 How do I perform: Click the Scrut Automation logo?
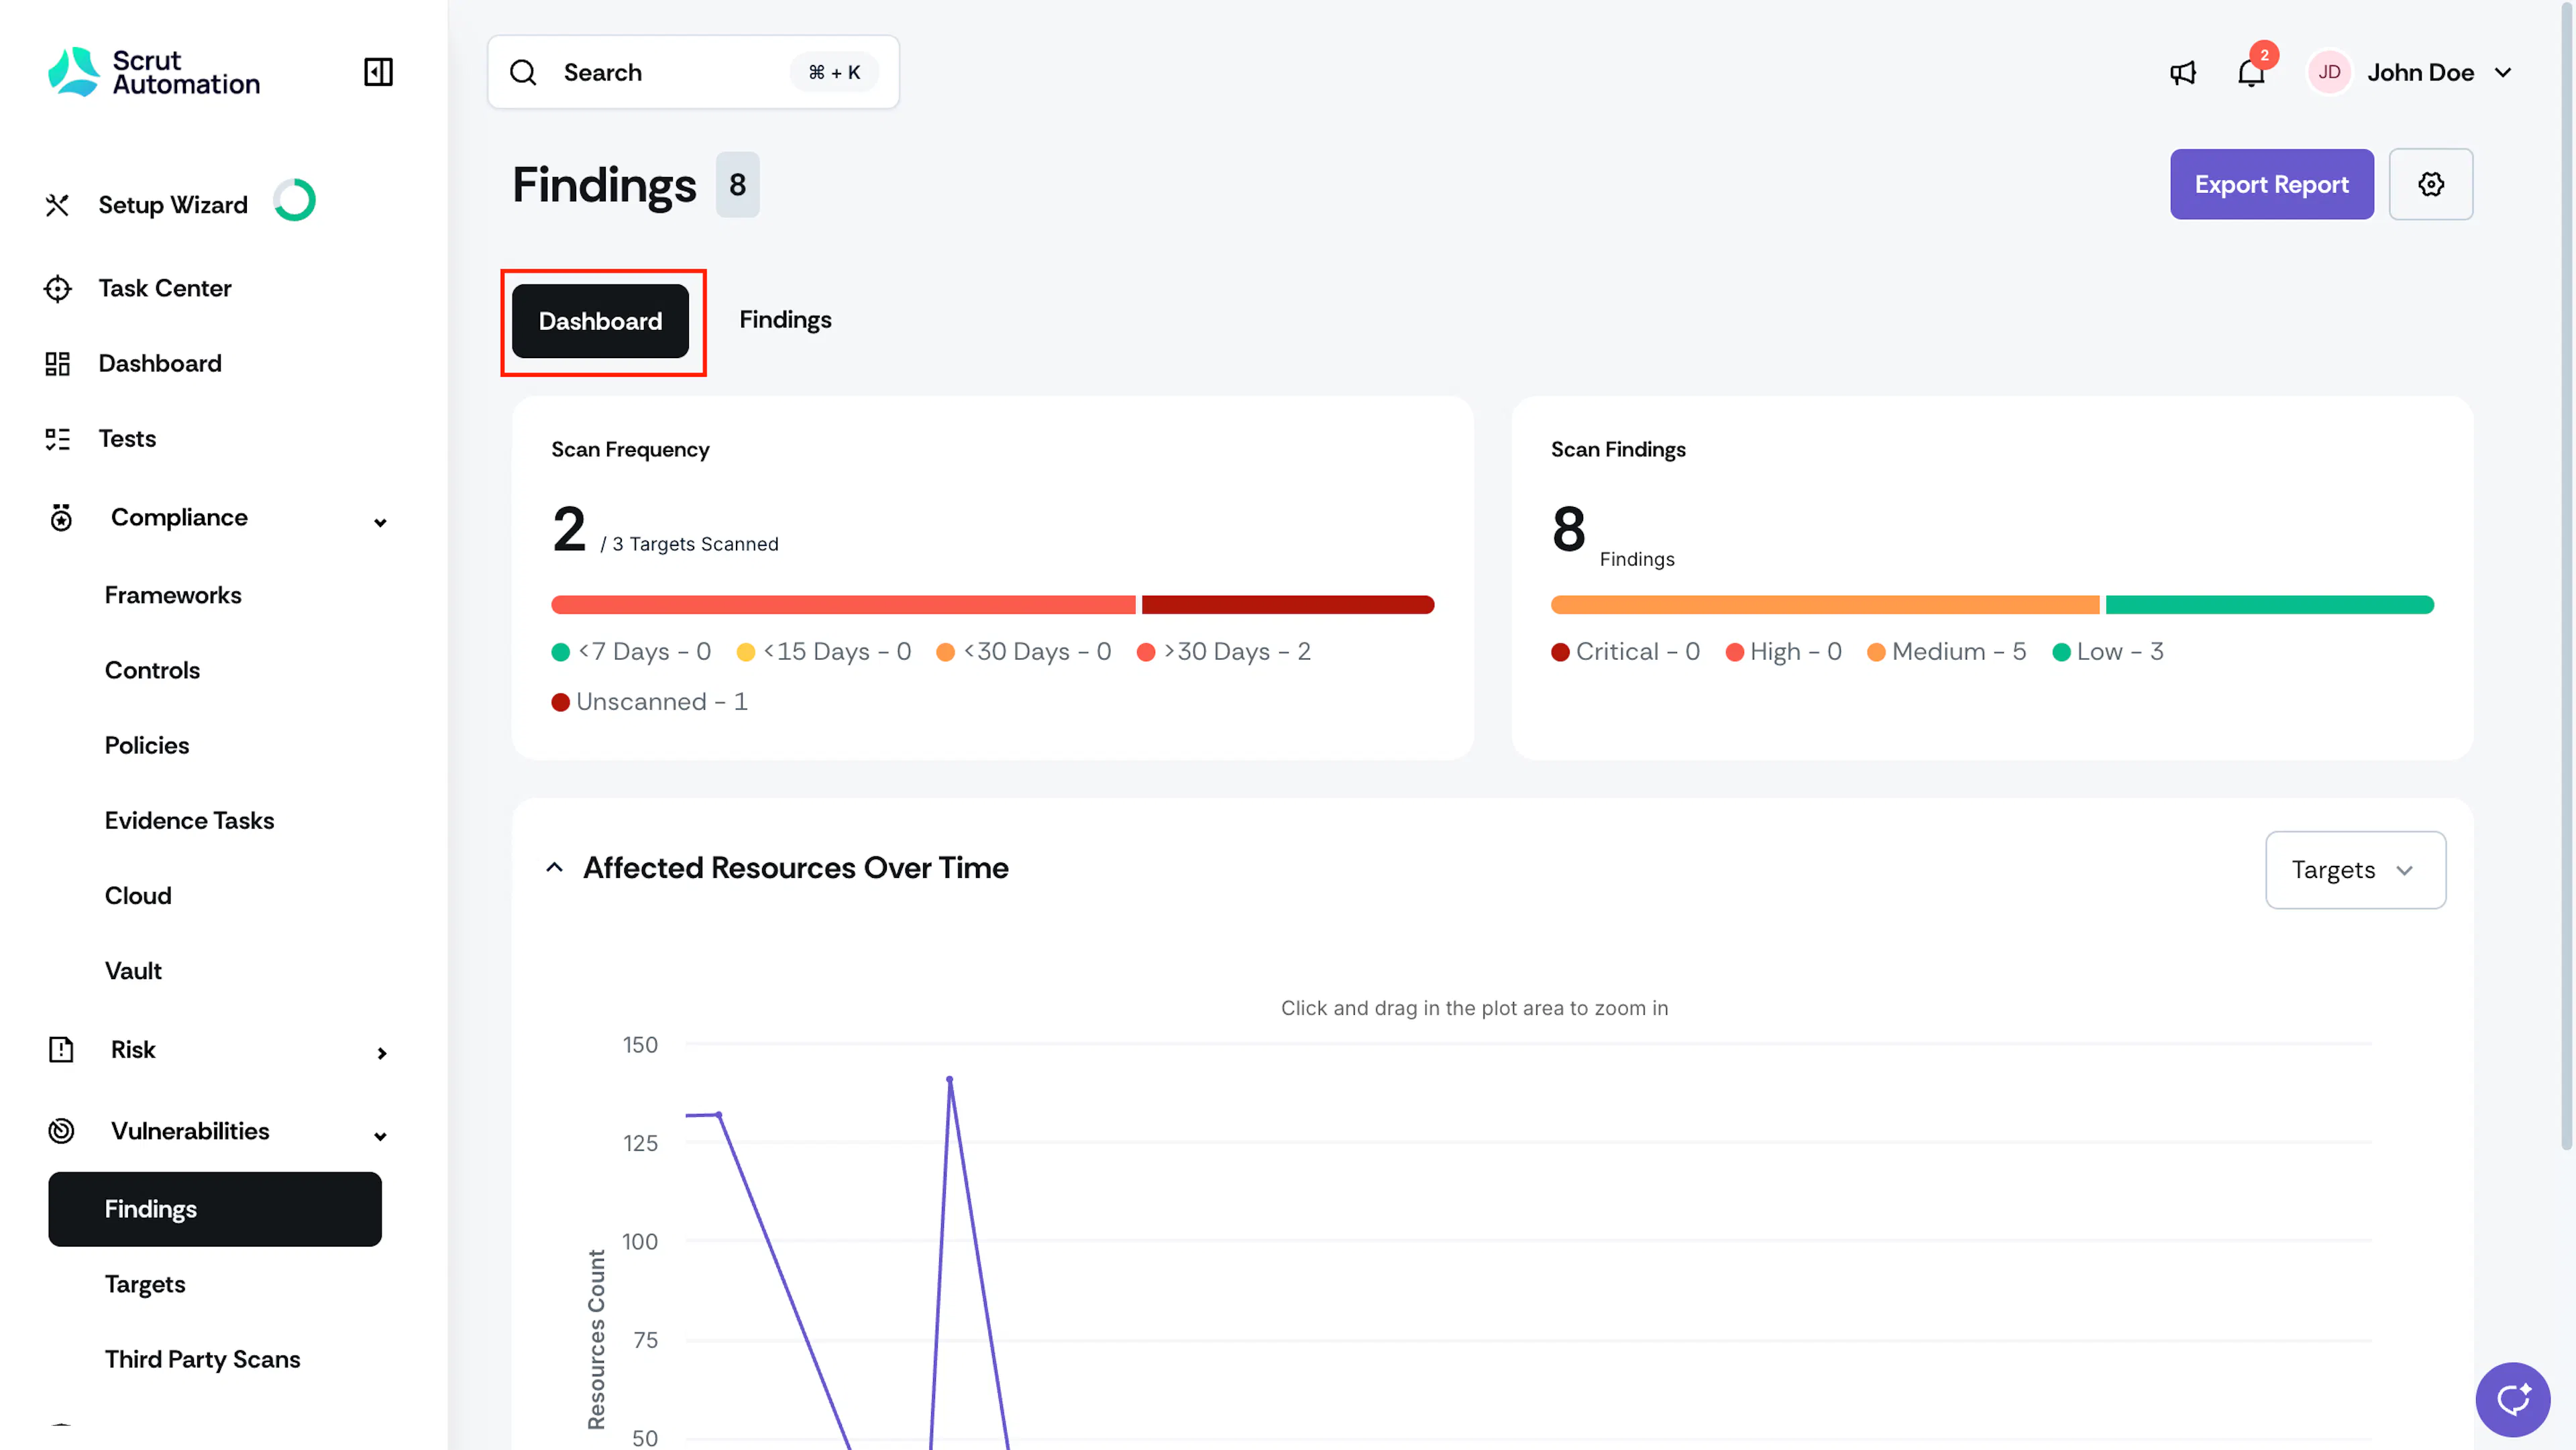click(x=154, y=72)
